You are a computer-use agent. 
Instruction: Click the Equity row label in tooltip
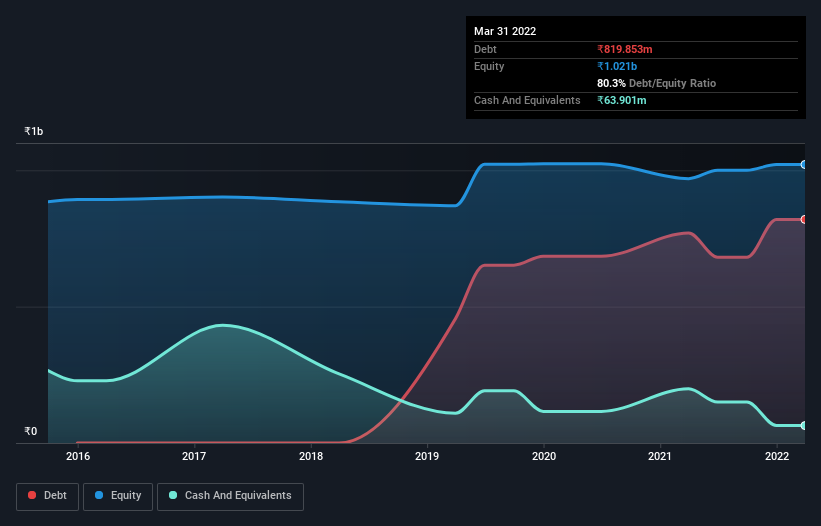point(489,66)
